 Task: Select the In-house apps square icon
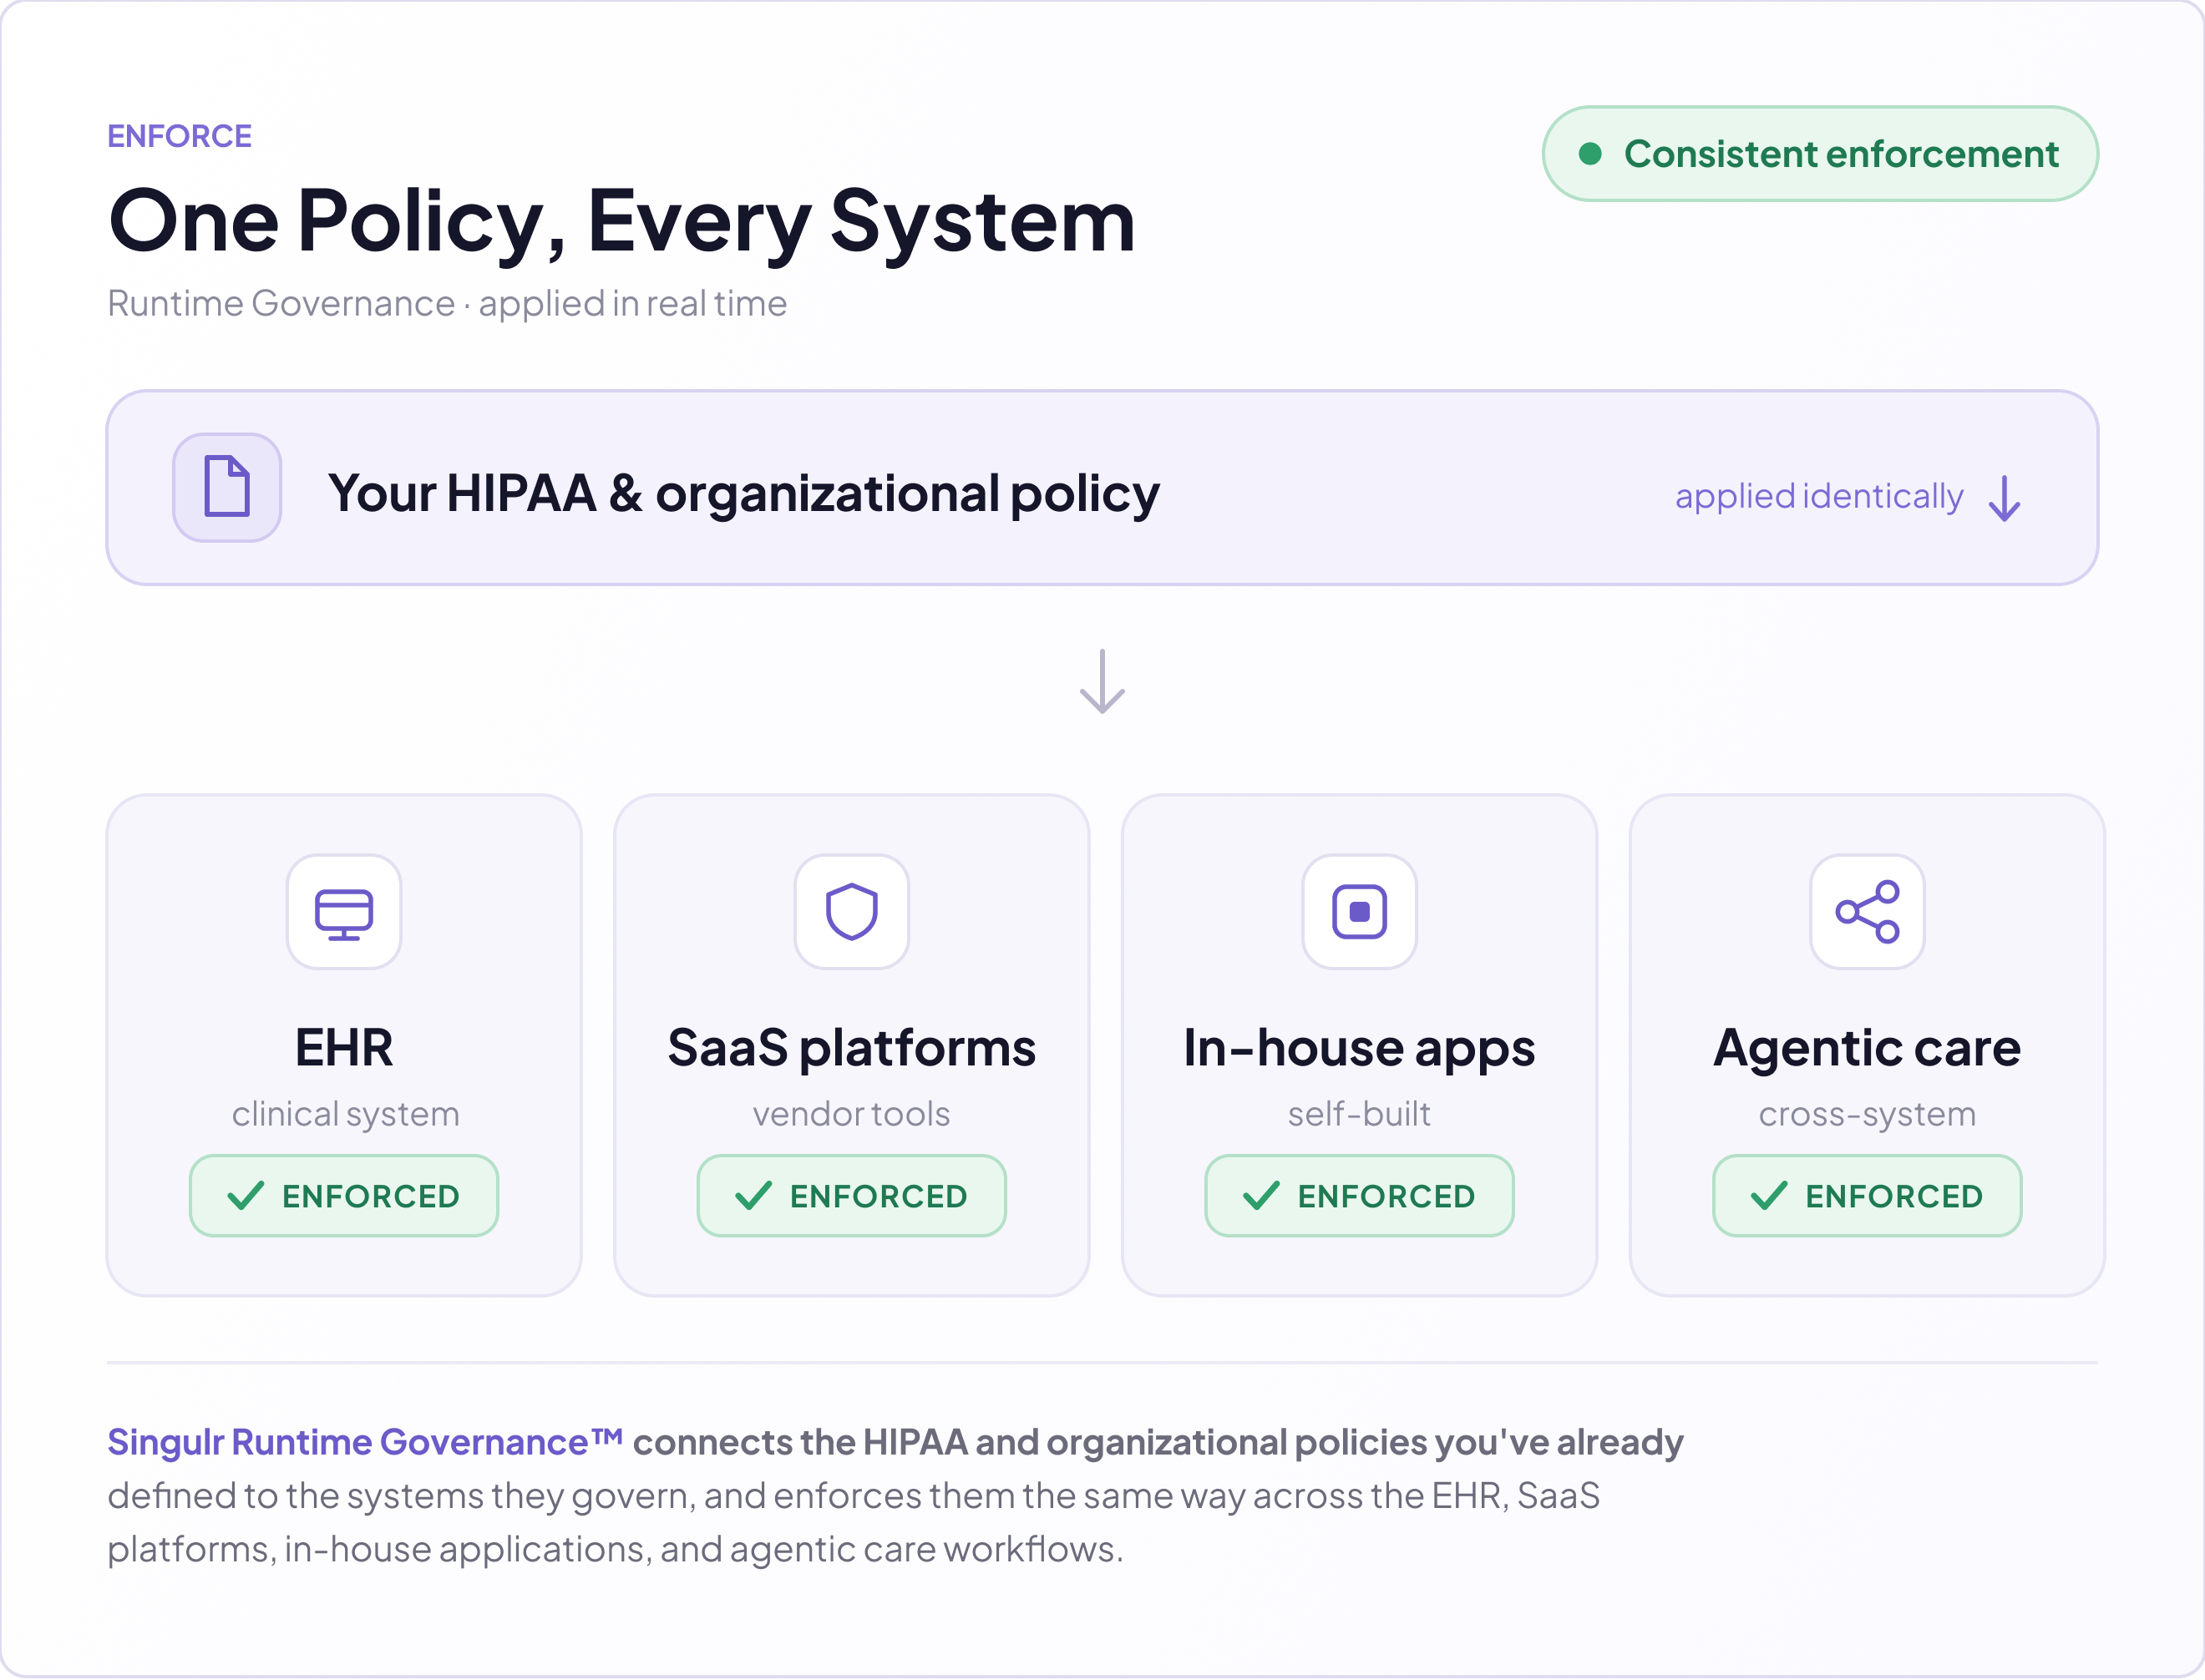click(x=1360, y=912)
